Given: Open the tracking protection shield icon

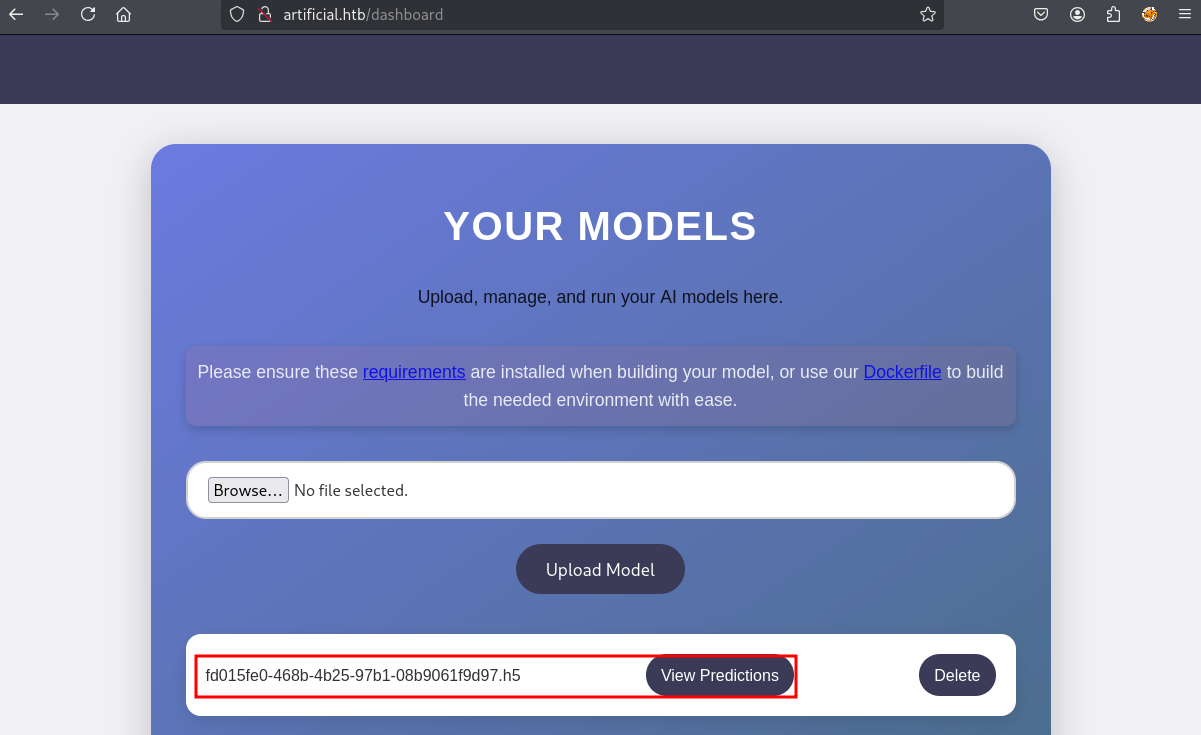Looking at the screenshot, I should [x=237, y=14].
